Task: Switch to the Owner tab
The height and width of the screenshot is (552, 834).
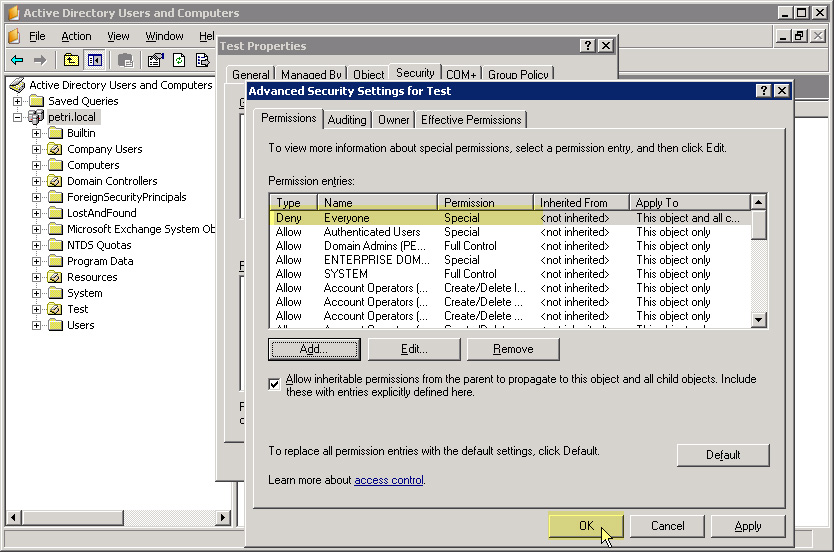Action: (x=394, y=120)
